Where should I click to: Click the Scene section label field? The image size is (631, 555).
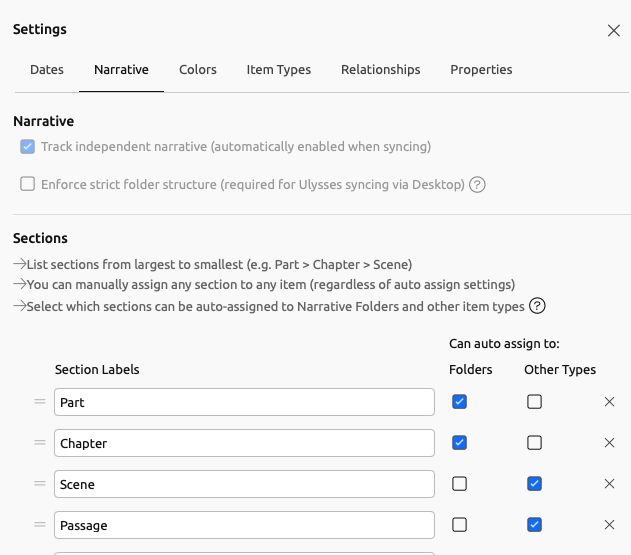coord(244,484)
